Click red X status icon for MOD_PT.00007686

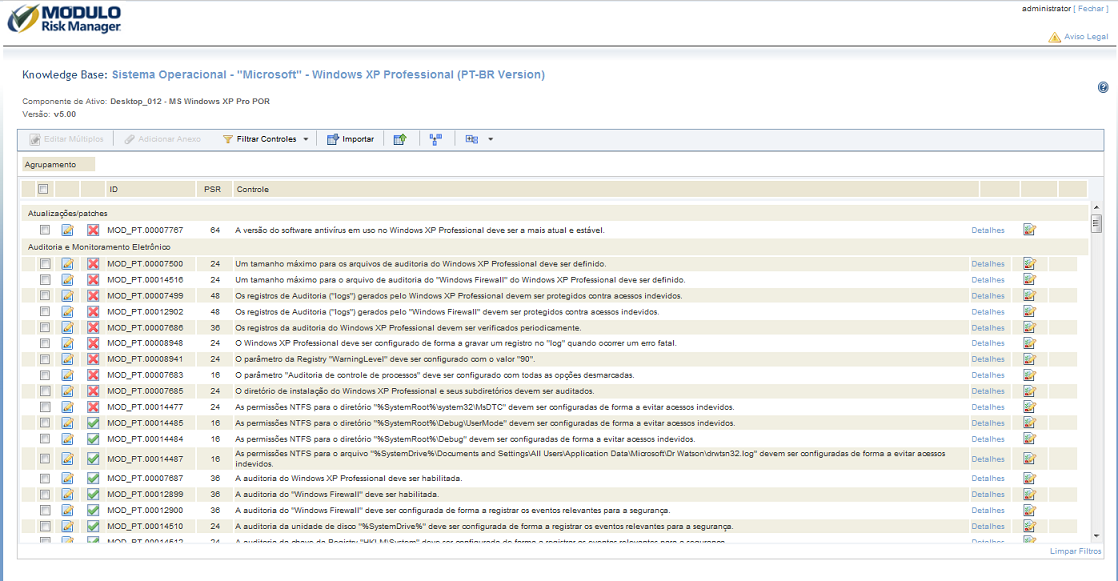93,328
